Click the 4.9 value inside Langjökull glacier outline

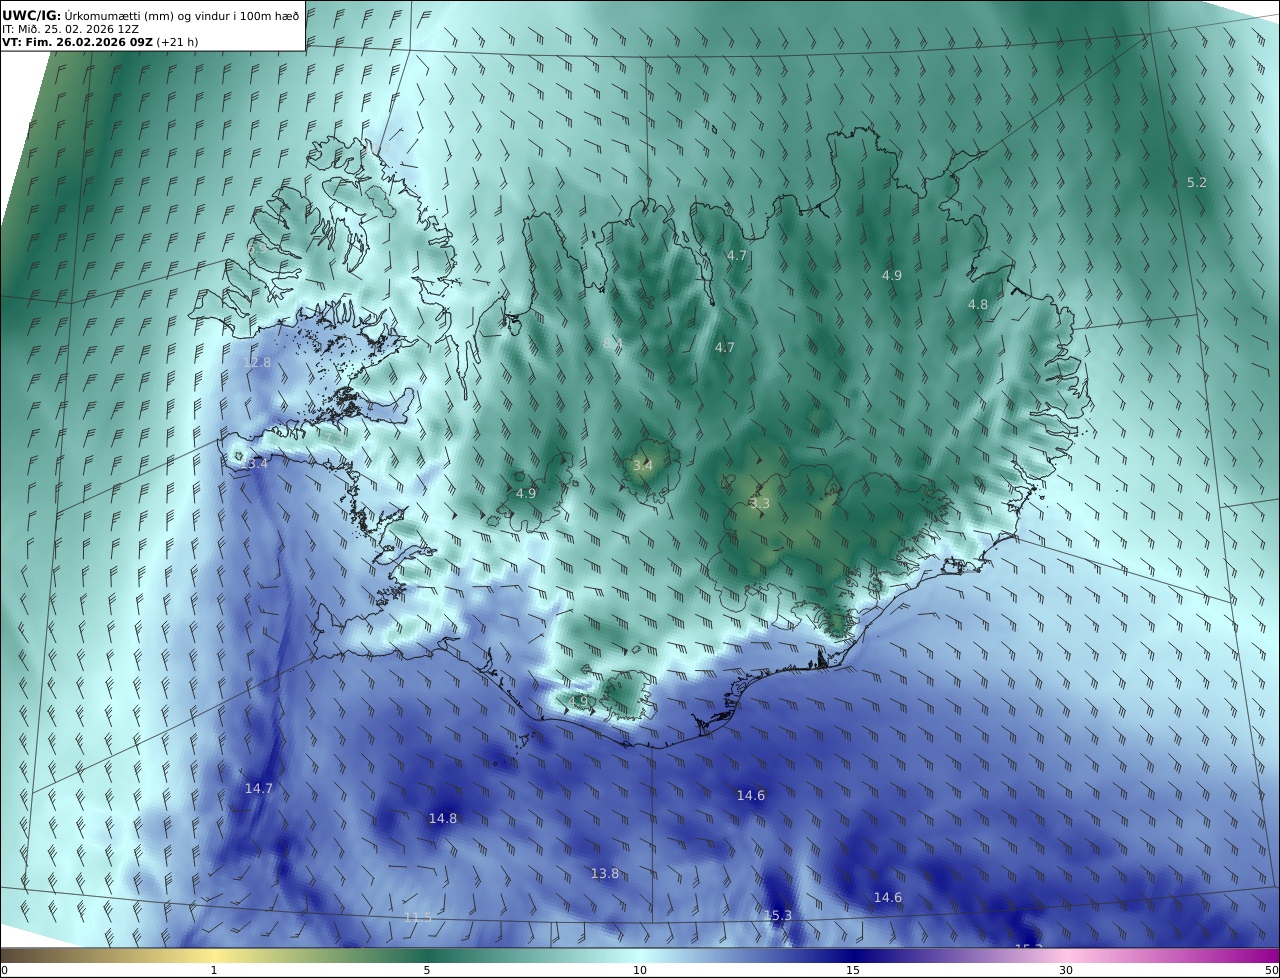[x=526, y=494]
